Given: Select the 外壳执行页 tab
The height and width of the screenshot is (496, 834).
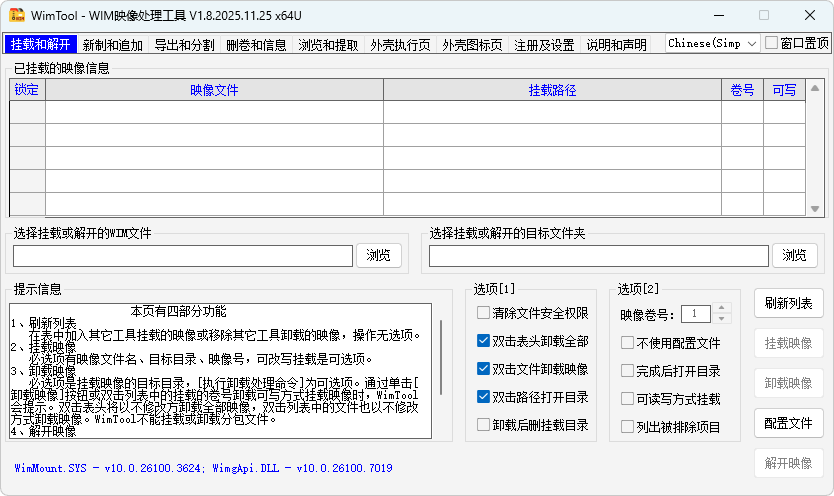Looking at the screenshot, I should point(401,45).
